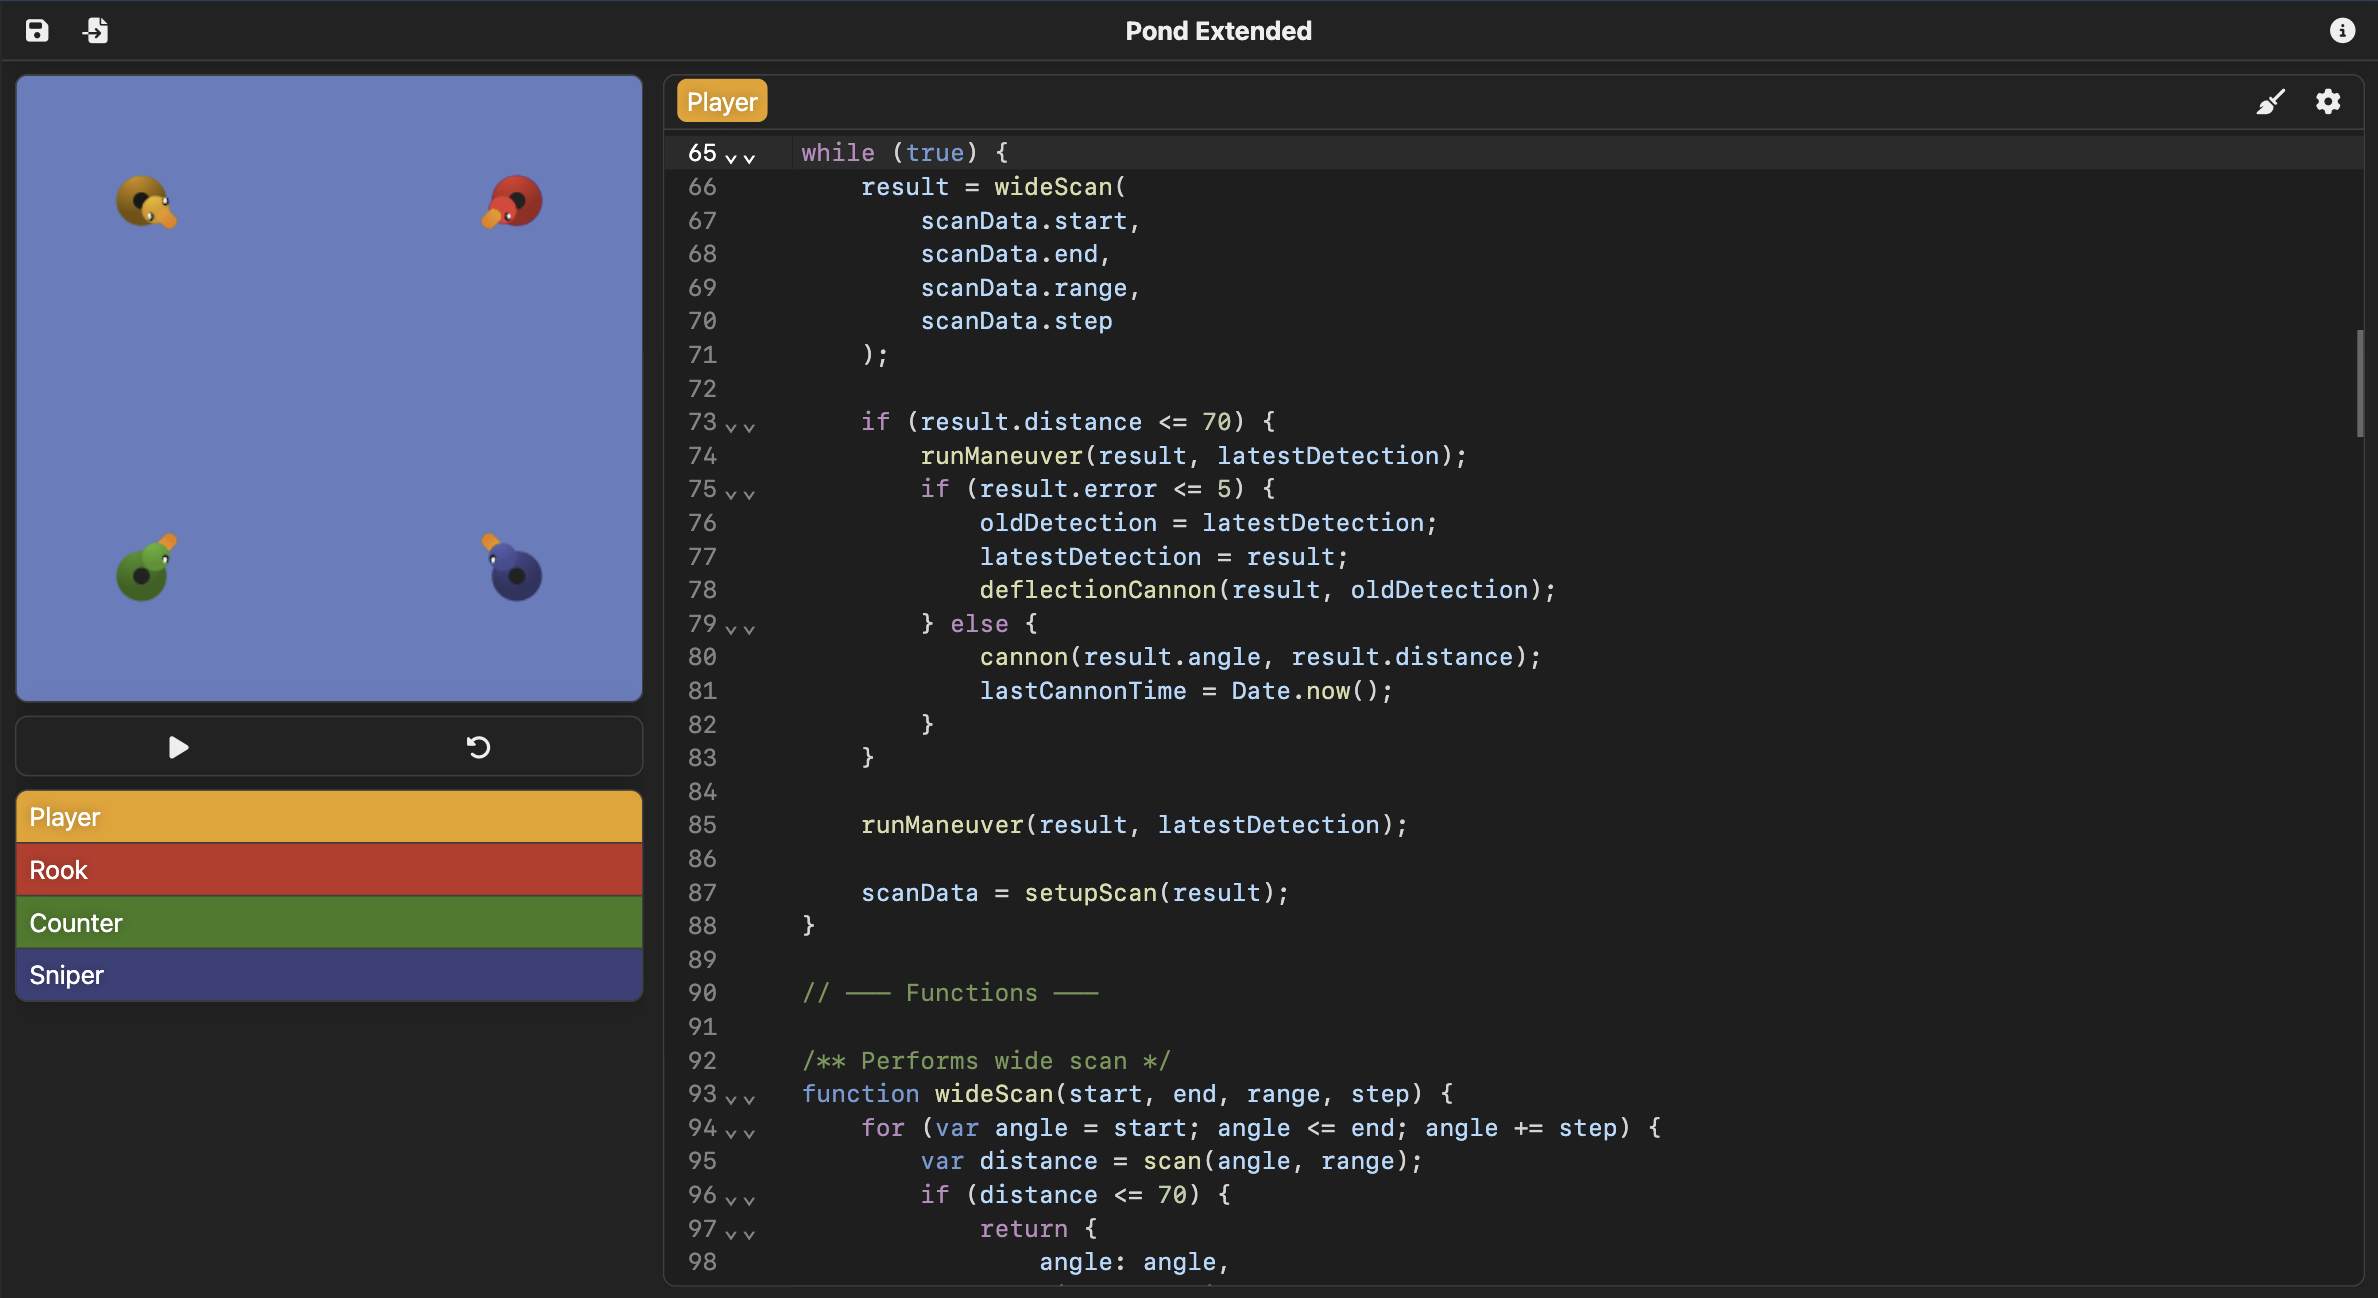Open editor settings gear icon
Viewport: 2378px width, 1298px height.
point(2328,102)
